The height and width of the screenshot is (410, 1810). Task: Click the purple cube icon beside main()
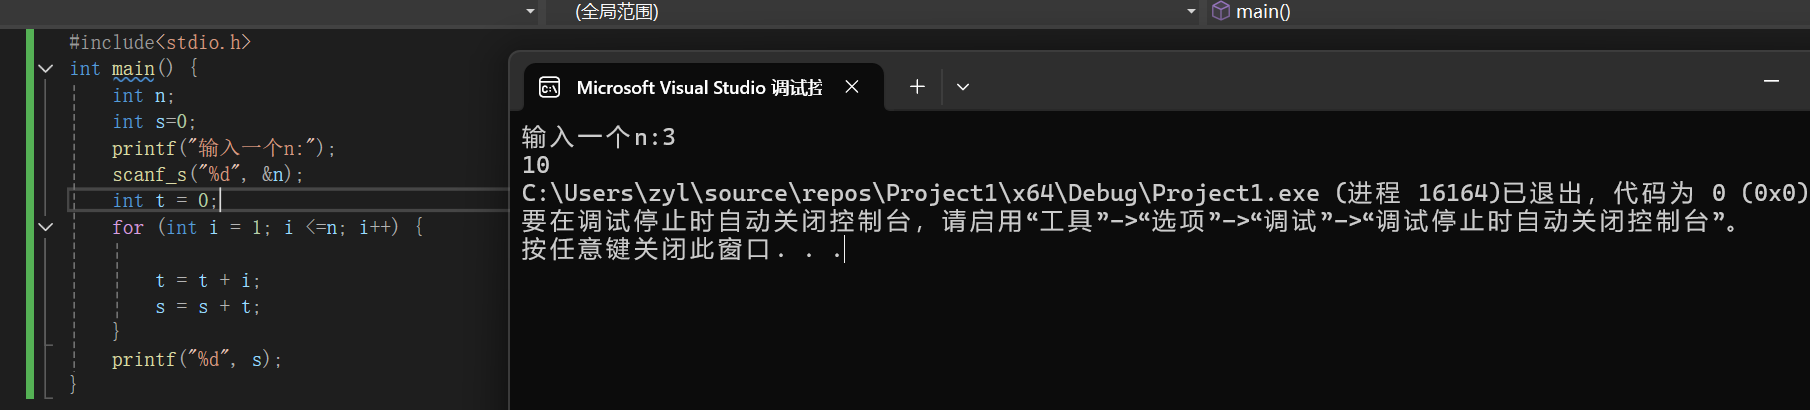pos(1220,11)
